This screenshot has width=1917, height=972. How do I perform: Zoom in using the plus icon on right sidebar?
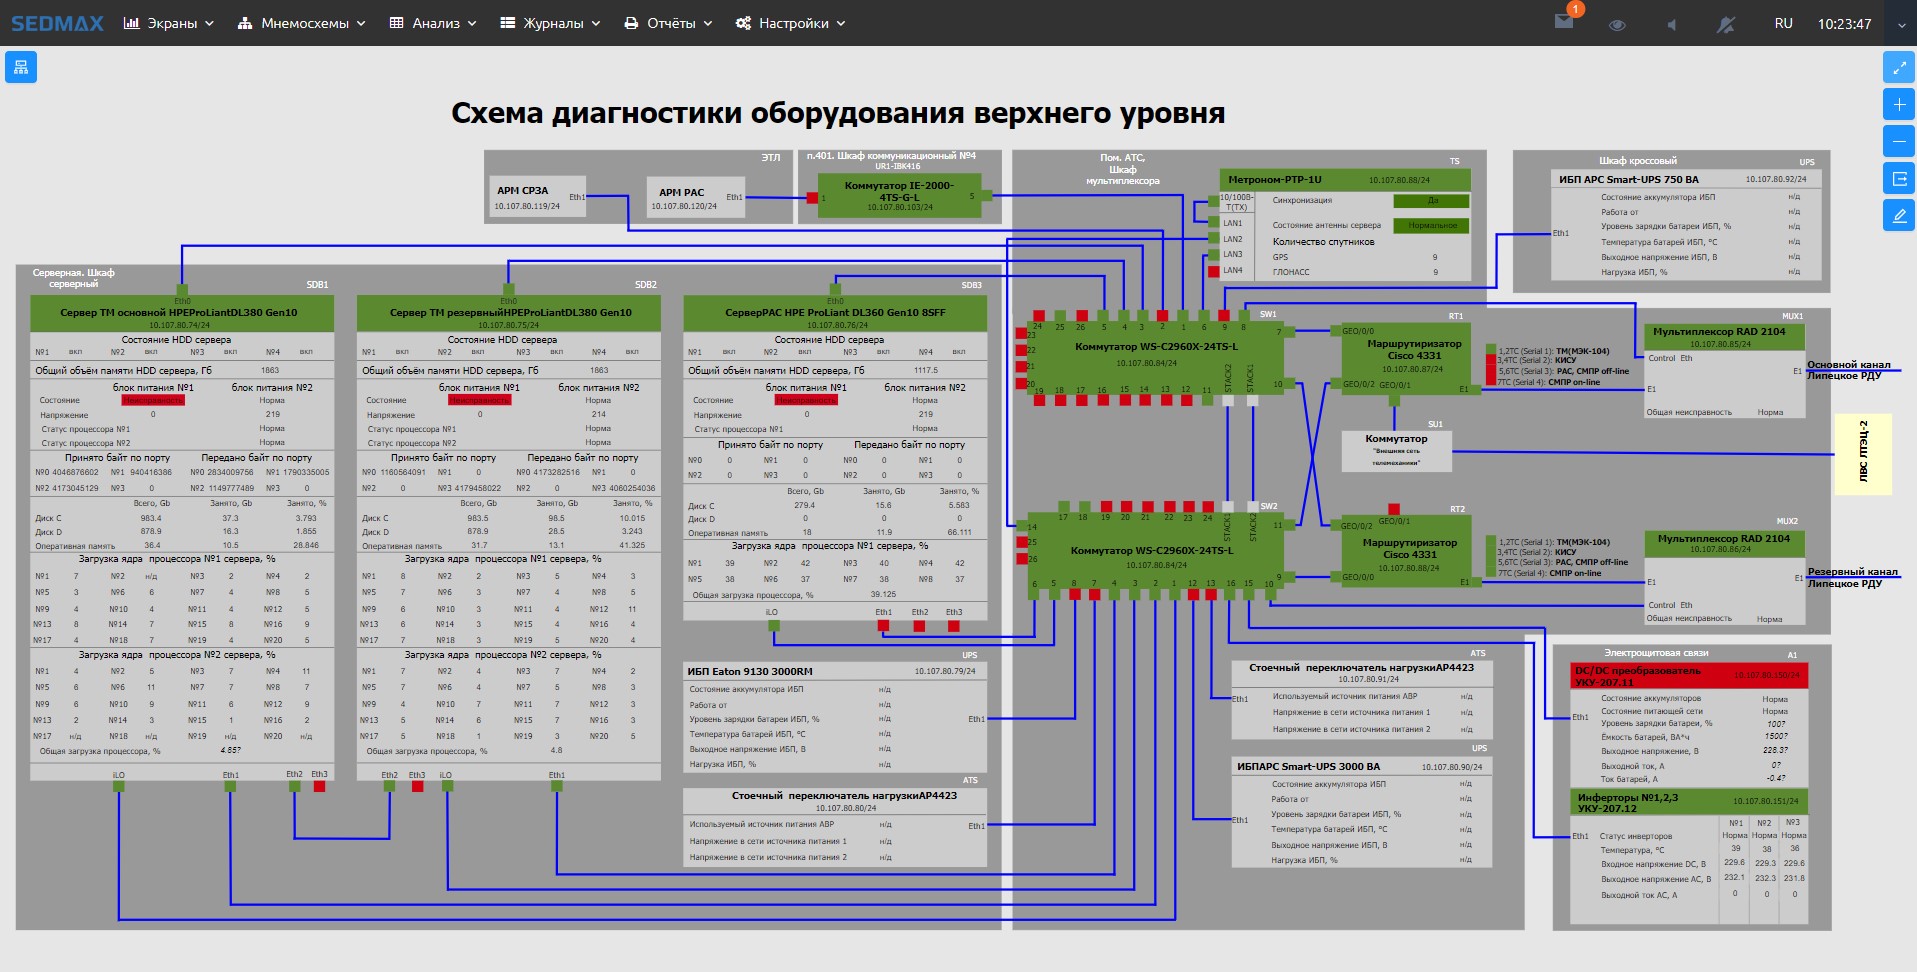click(1899, 103)
